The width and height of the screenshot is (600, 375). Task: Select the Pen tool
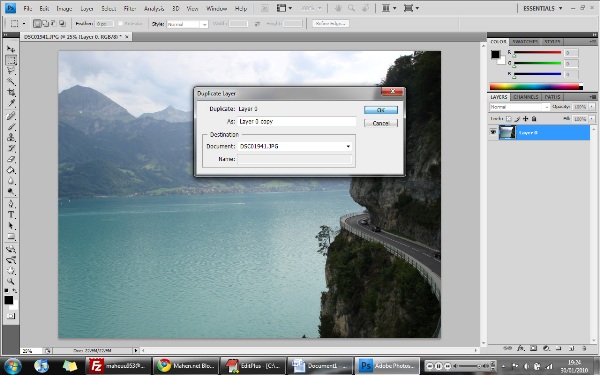point(11,204)
